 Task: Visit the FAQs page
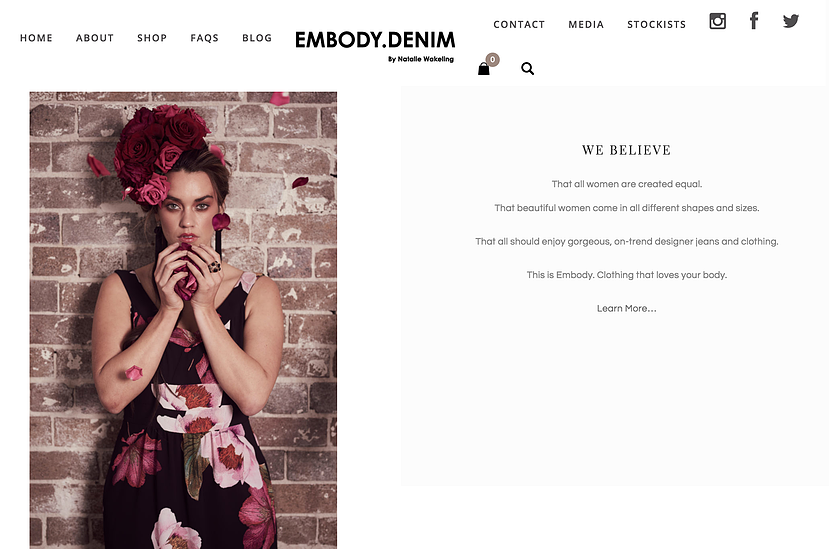point(205,38)
